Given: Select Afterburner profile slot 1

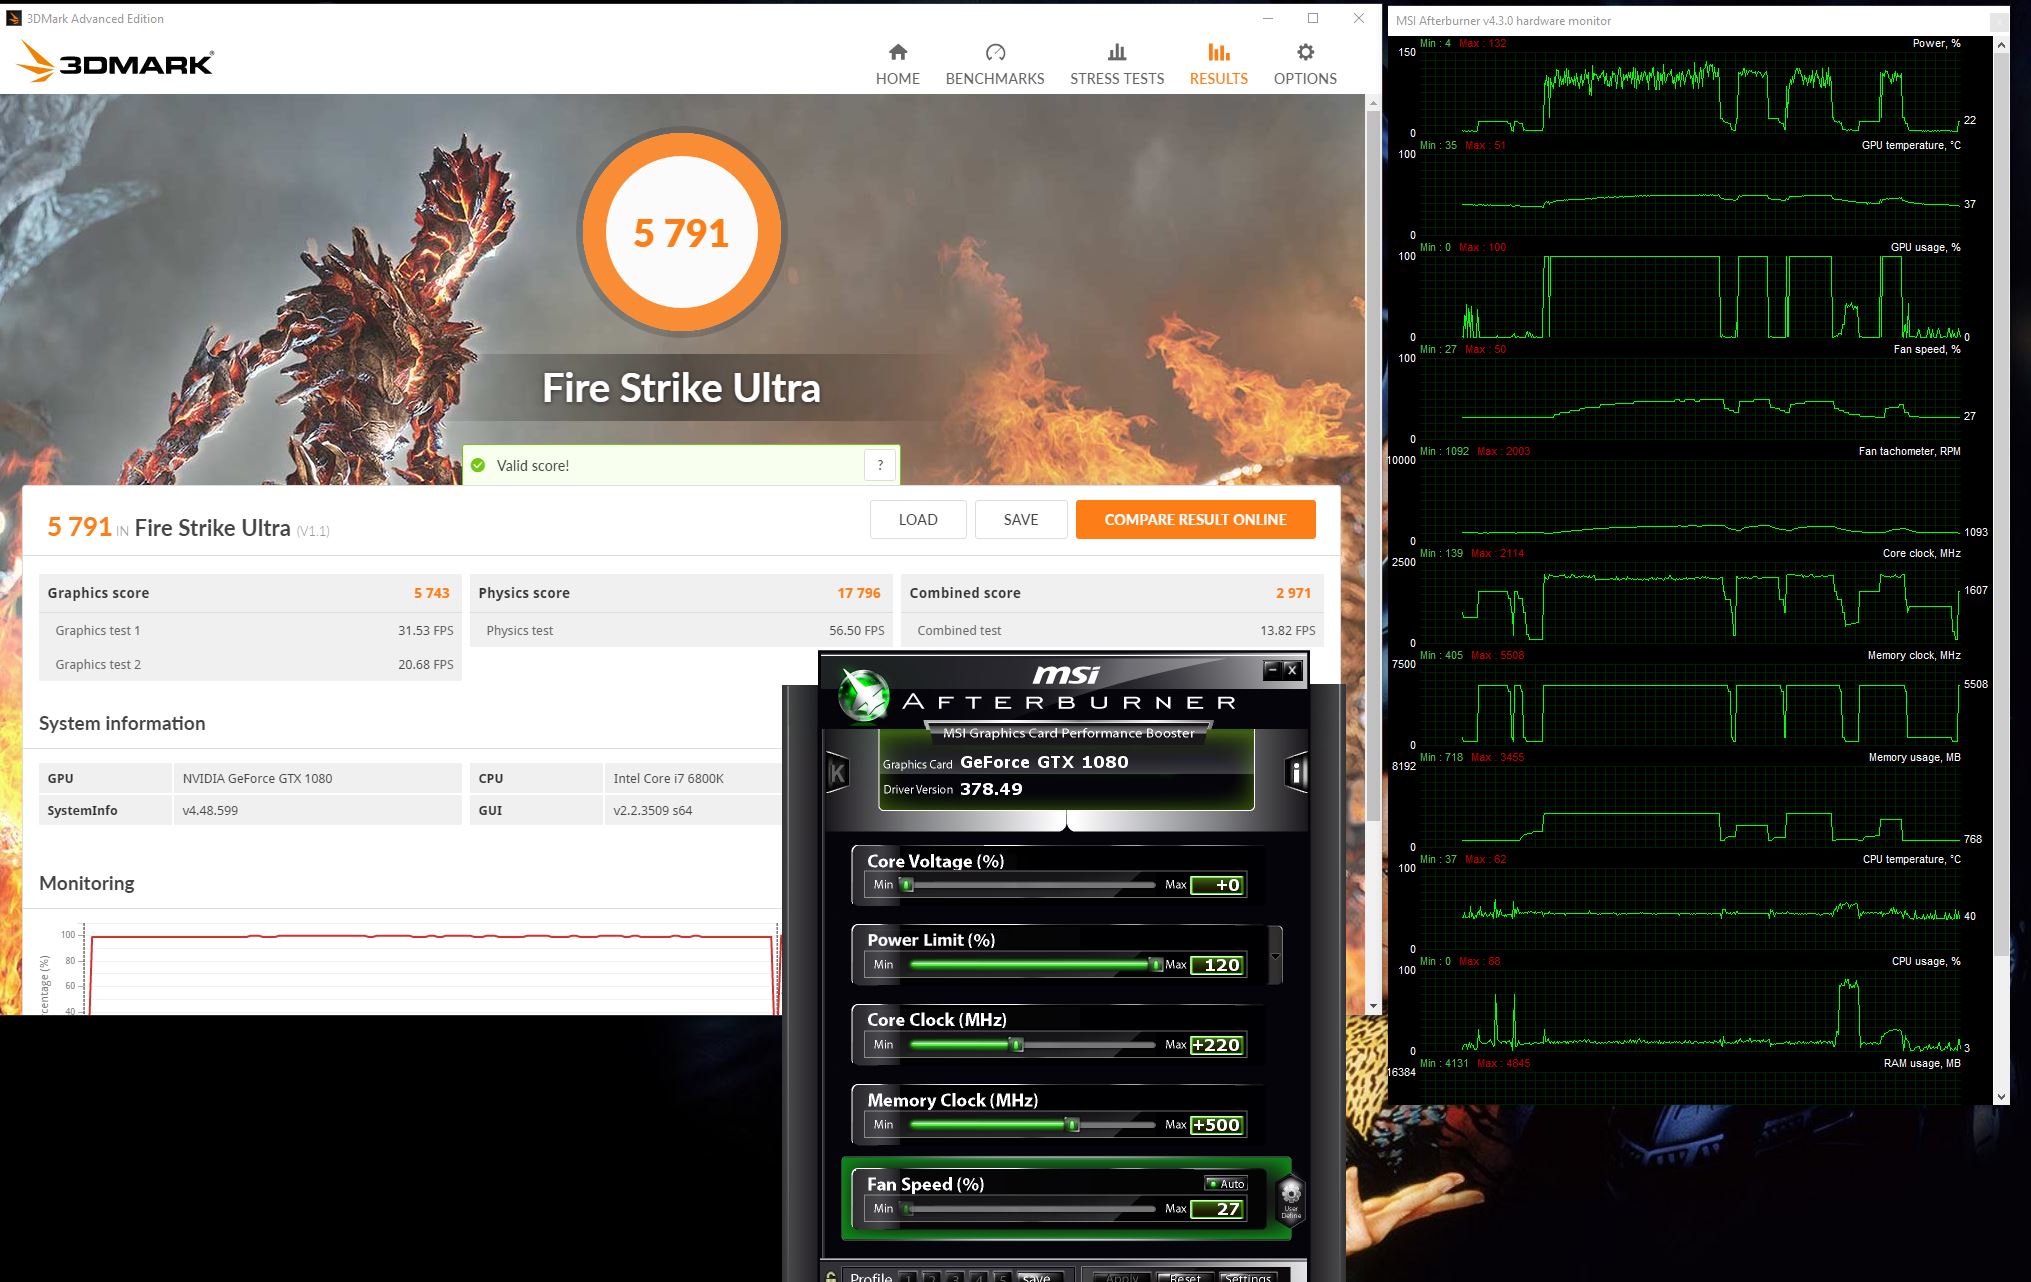Looking at the screenshot, I should point(908,1278).
